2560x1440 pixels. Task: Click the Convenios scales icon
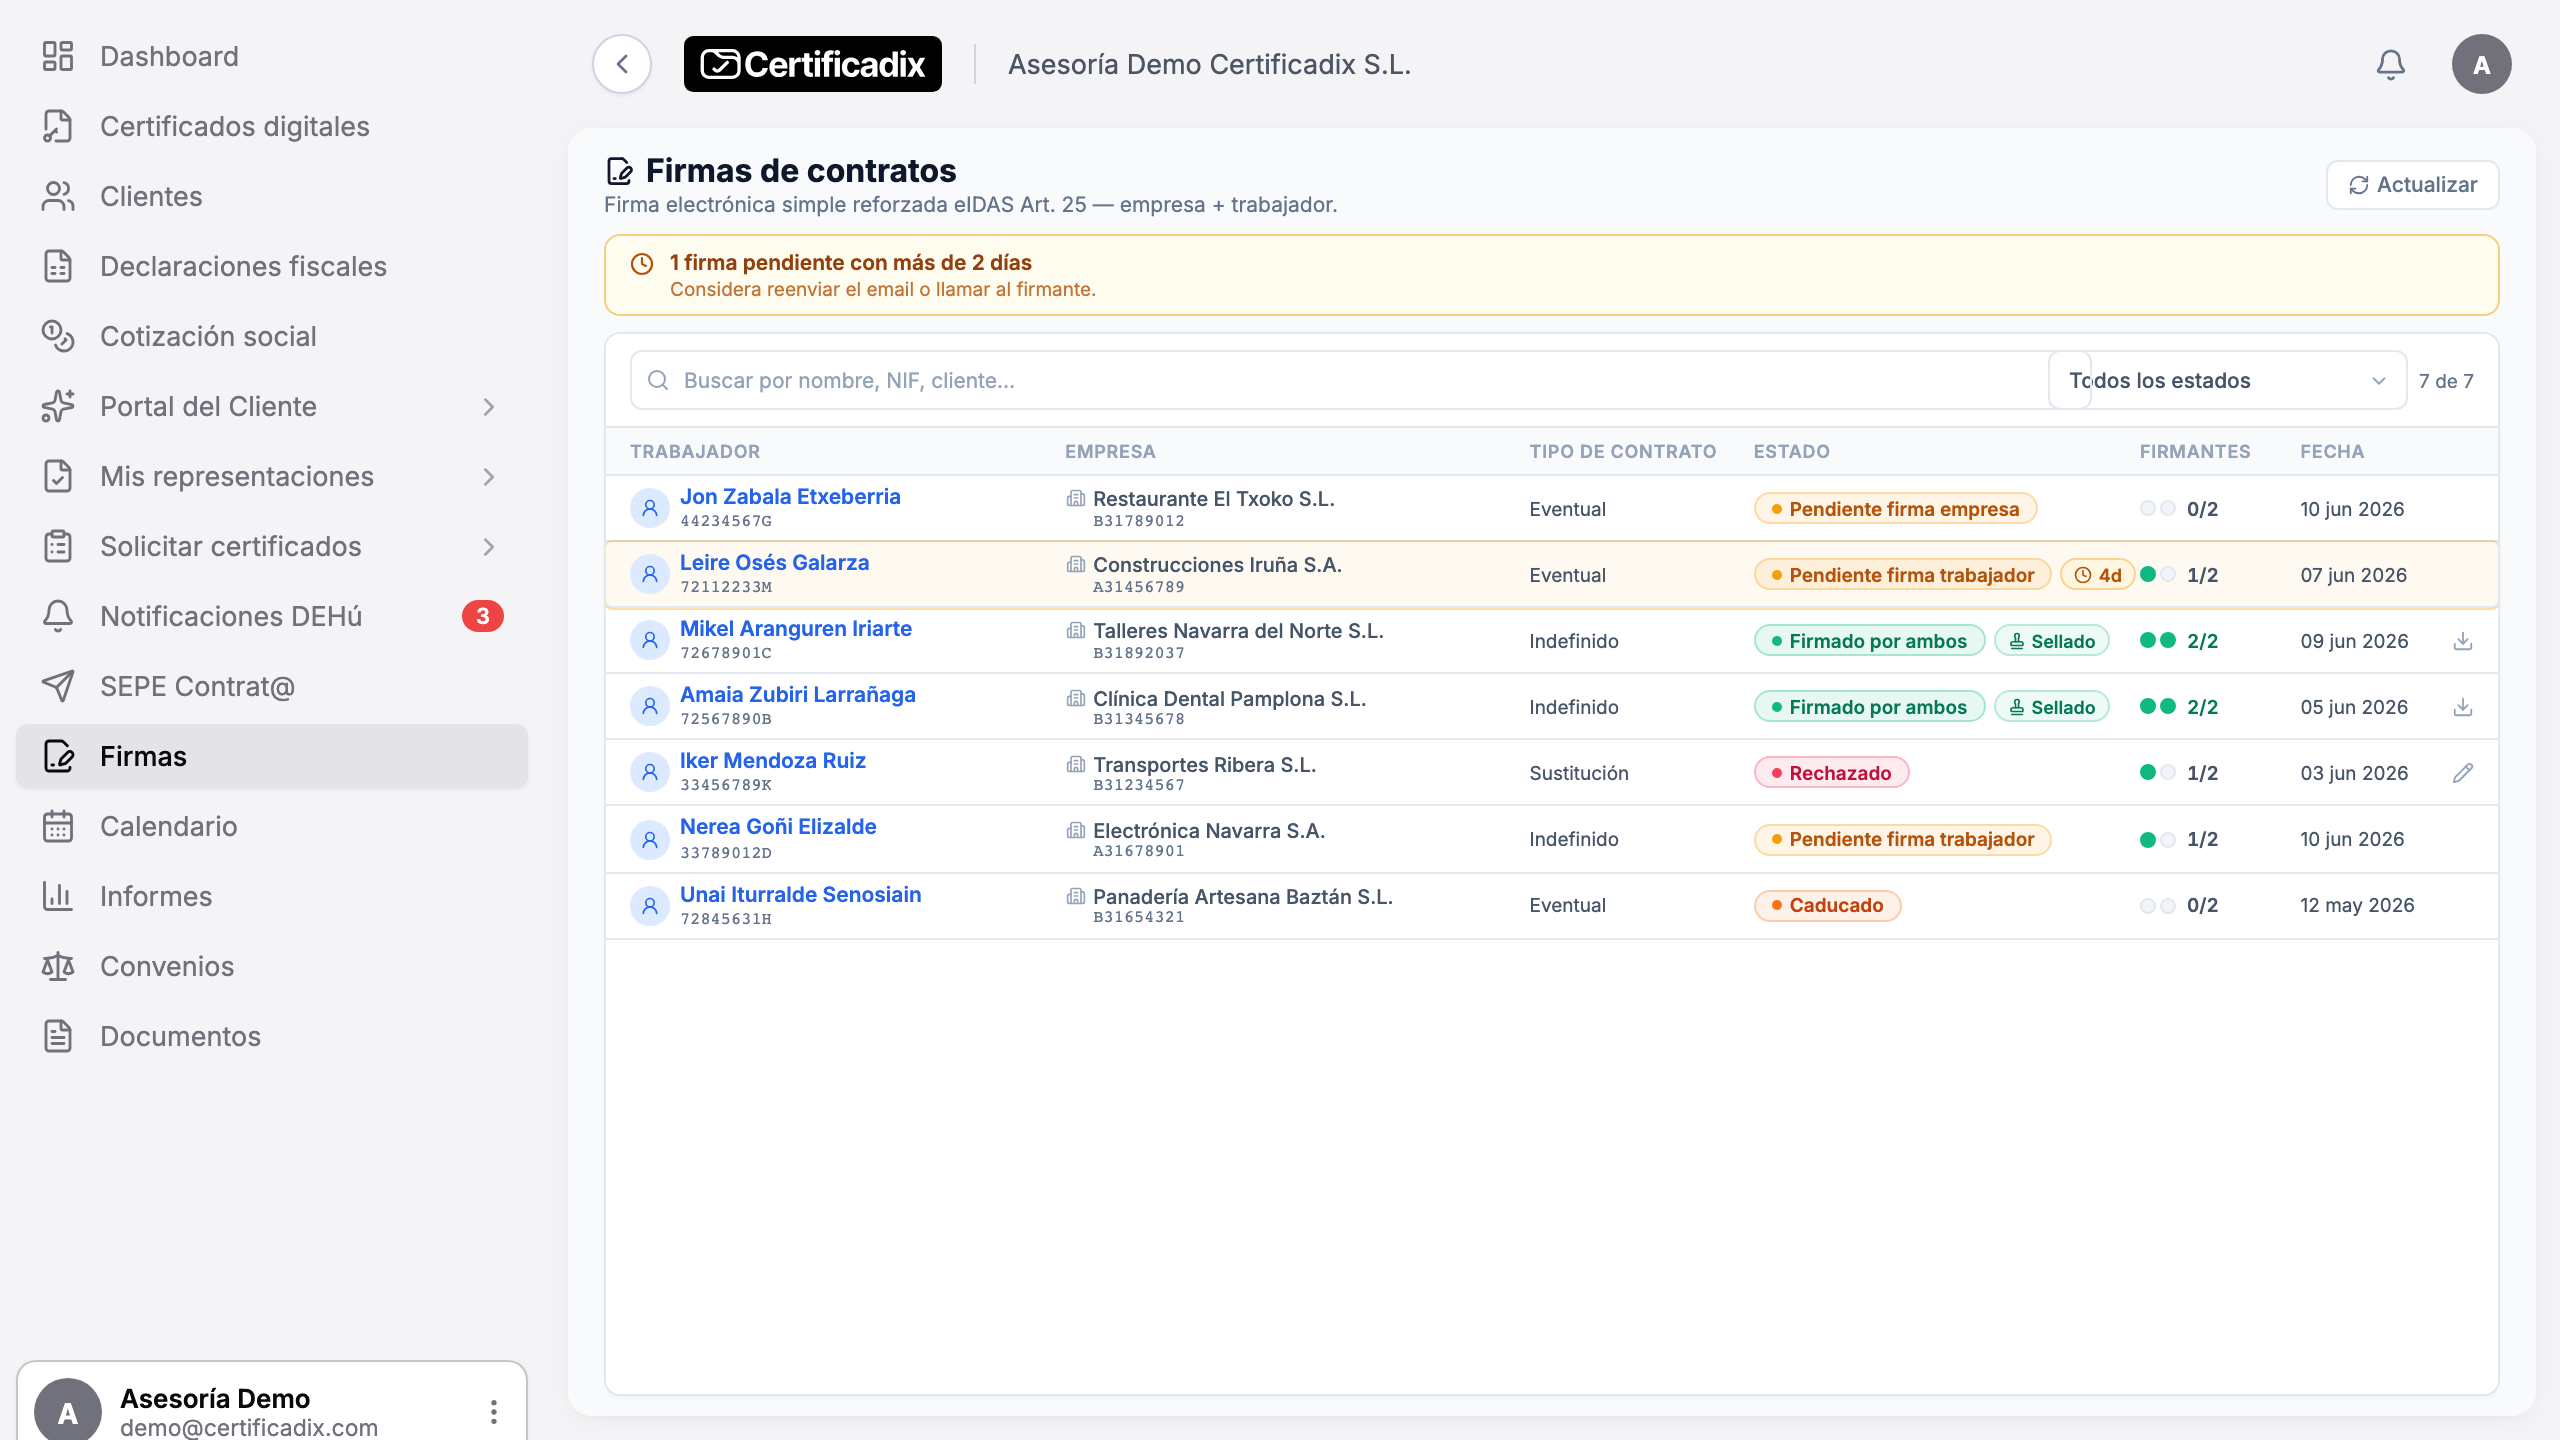pyautogui.click(x=58, y=966)
